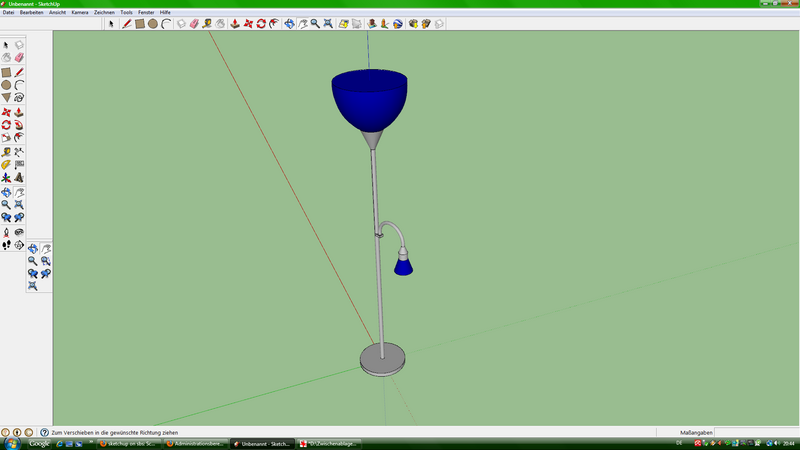Click the rotate tool in top toolbar

261,23
